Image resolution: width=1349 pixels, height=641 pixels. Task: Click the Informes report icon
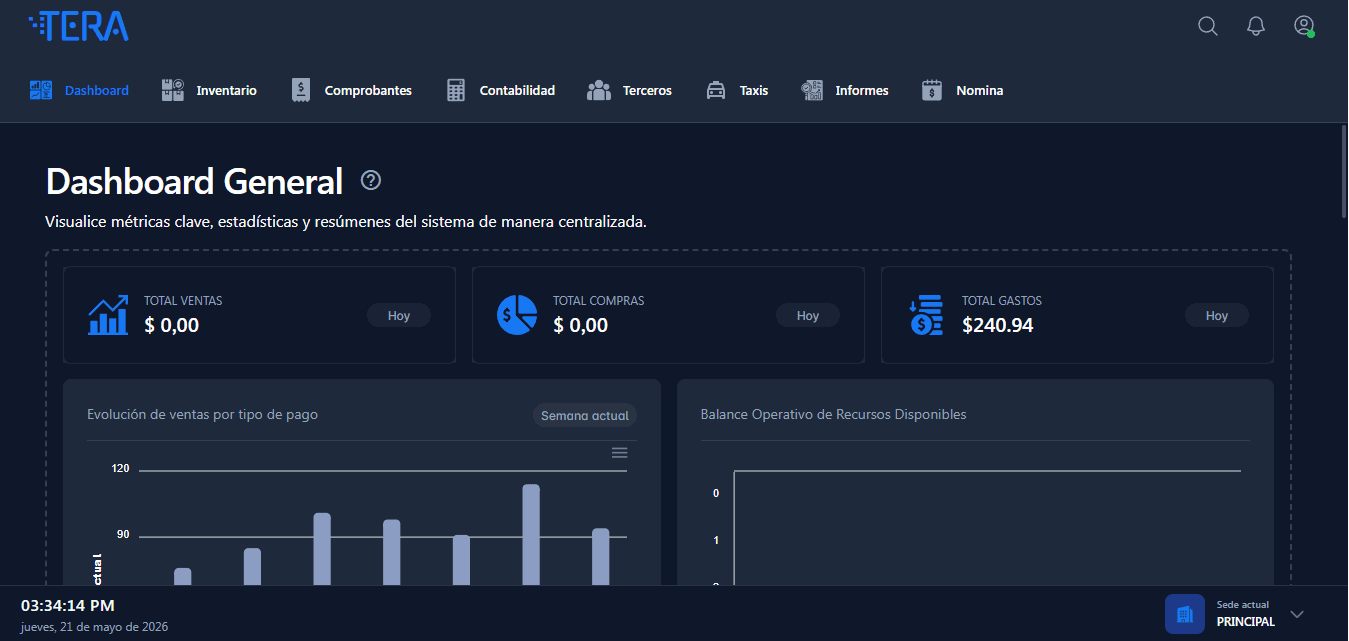click(812, 90)
